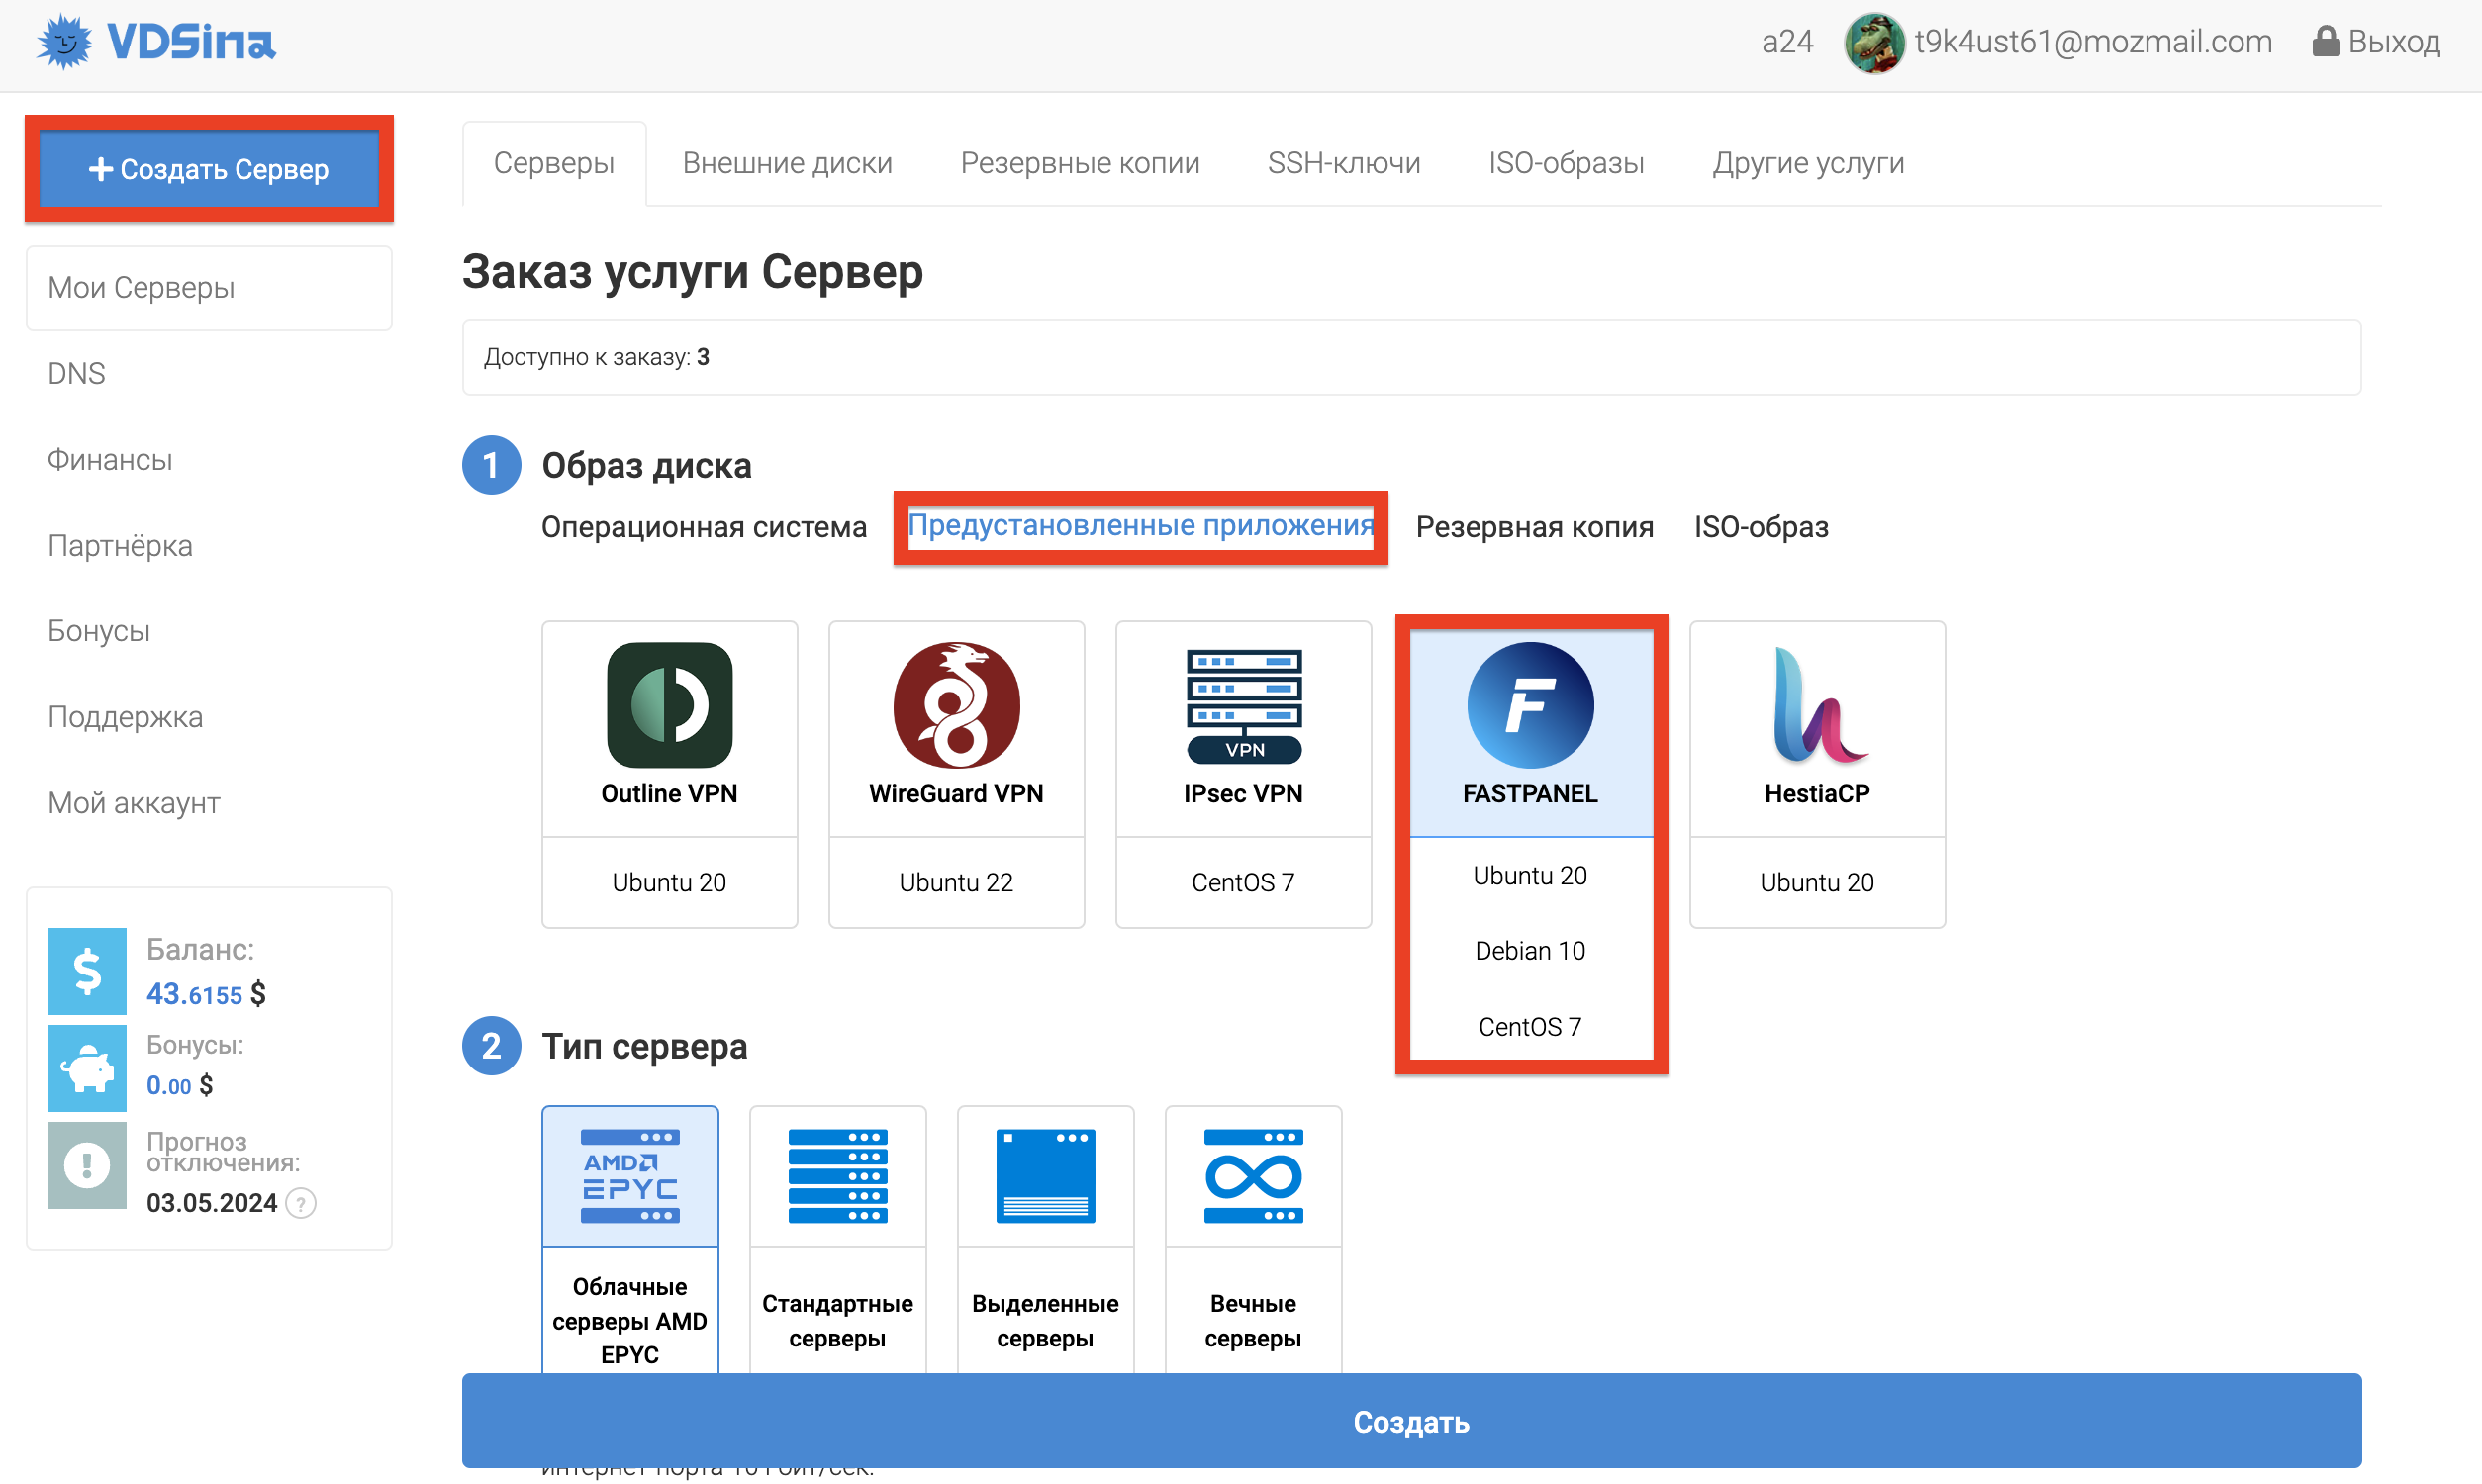Image resolution: width=2482 pixels, height=1484 pixels.
Task: Switch to the Серверы tab
Action: (554, 163)
